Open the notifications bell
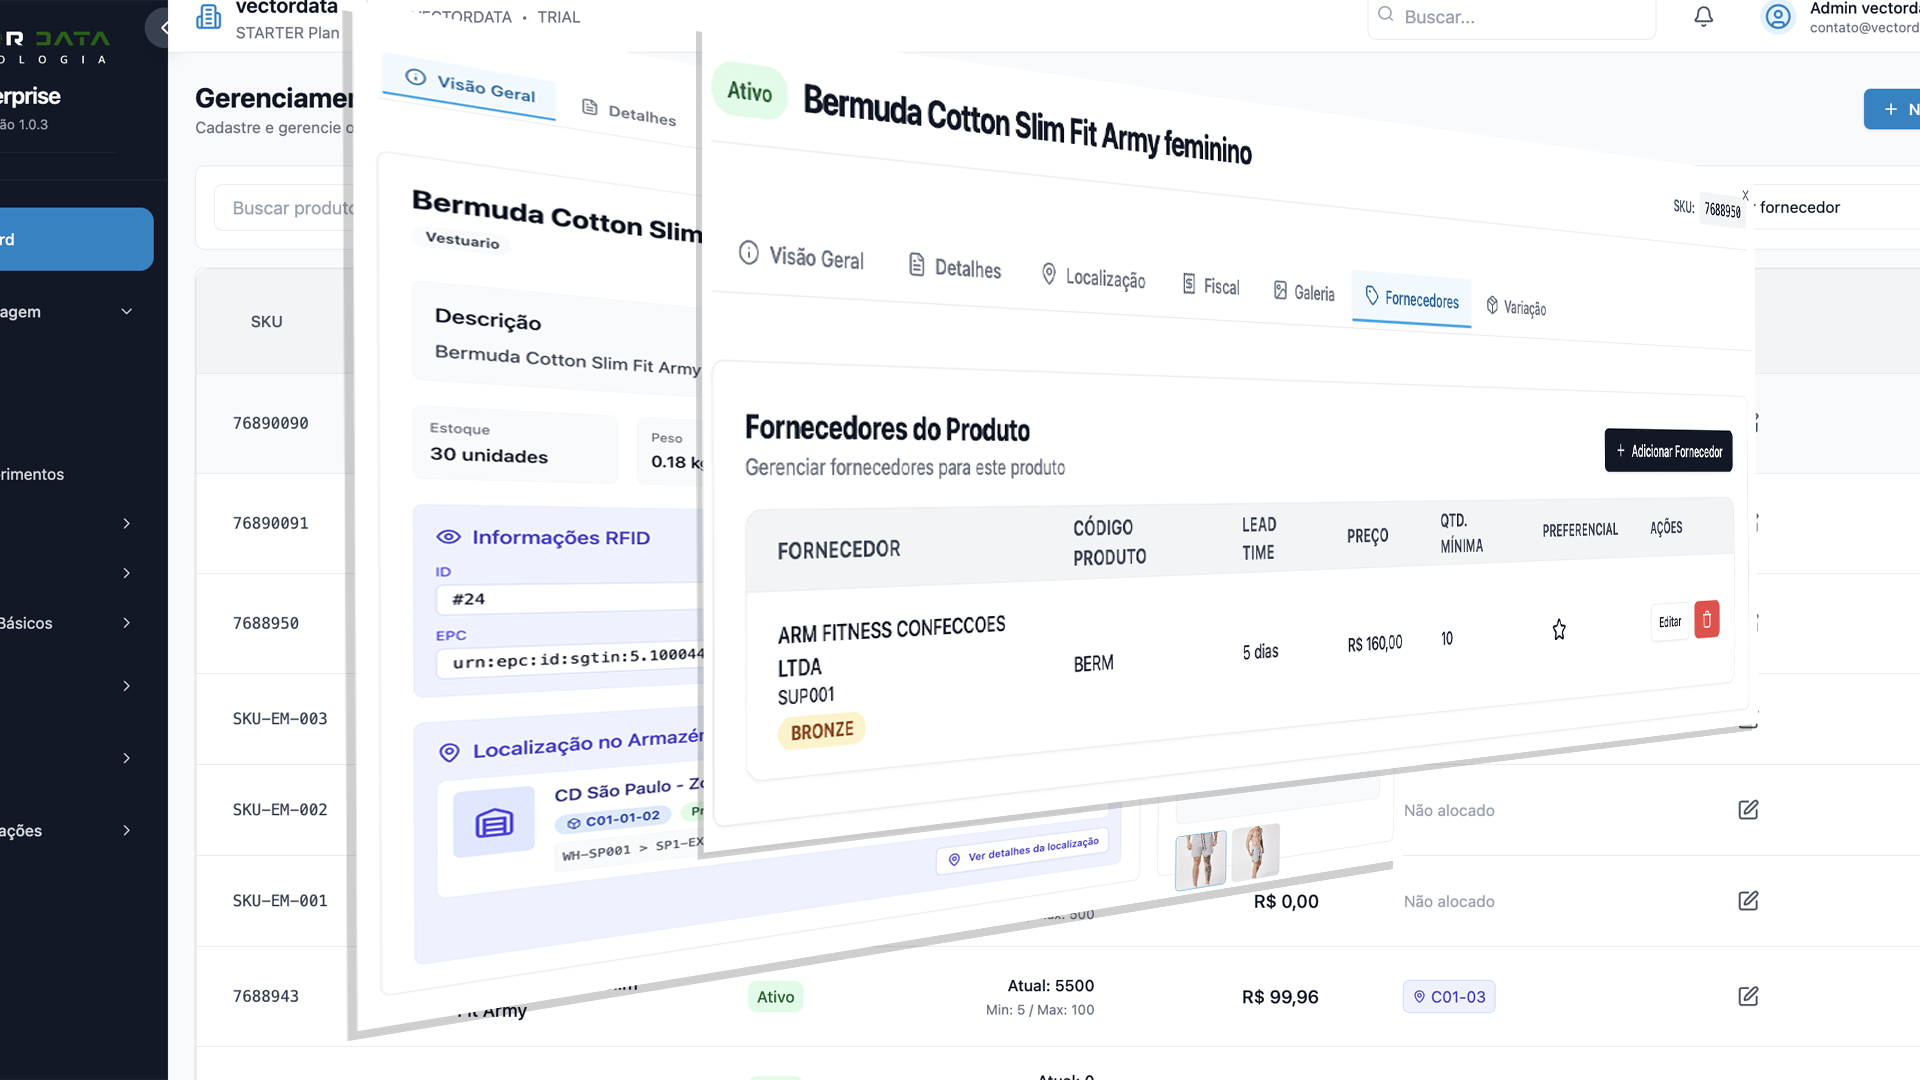The image size is (1920, 1080). 1703,17
